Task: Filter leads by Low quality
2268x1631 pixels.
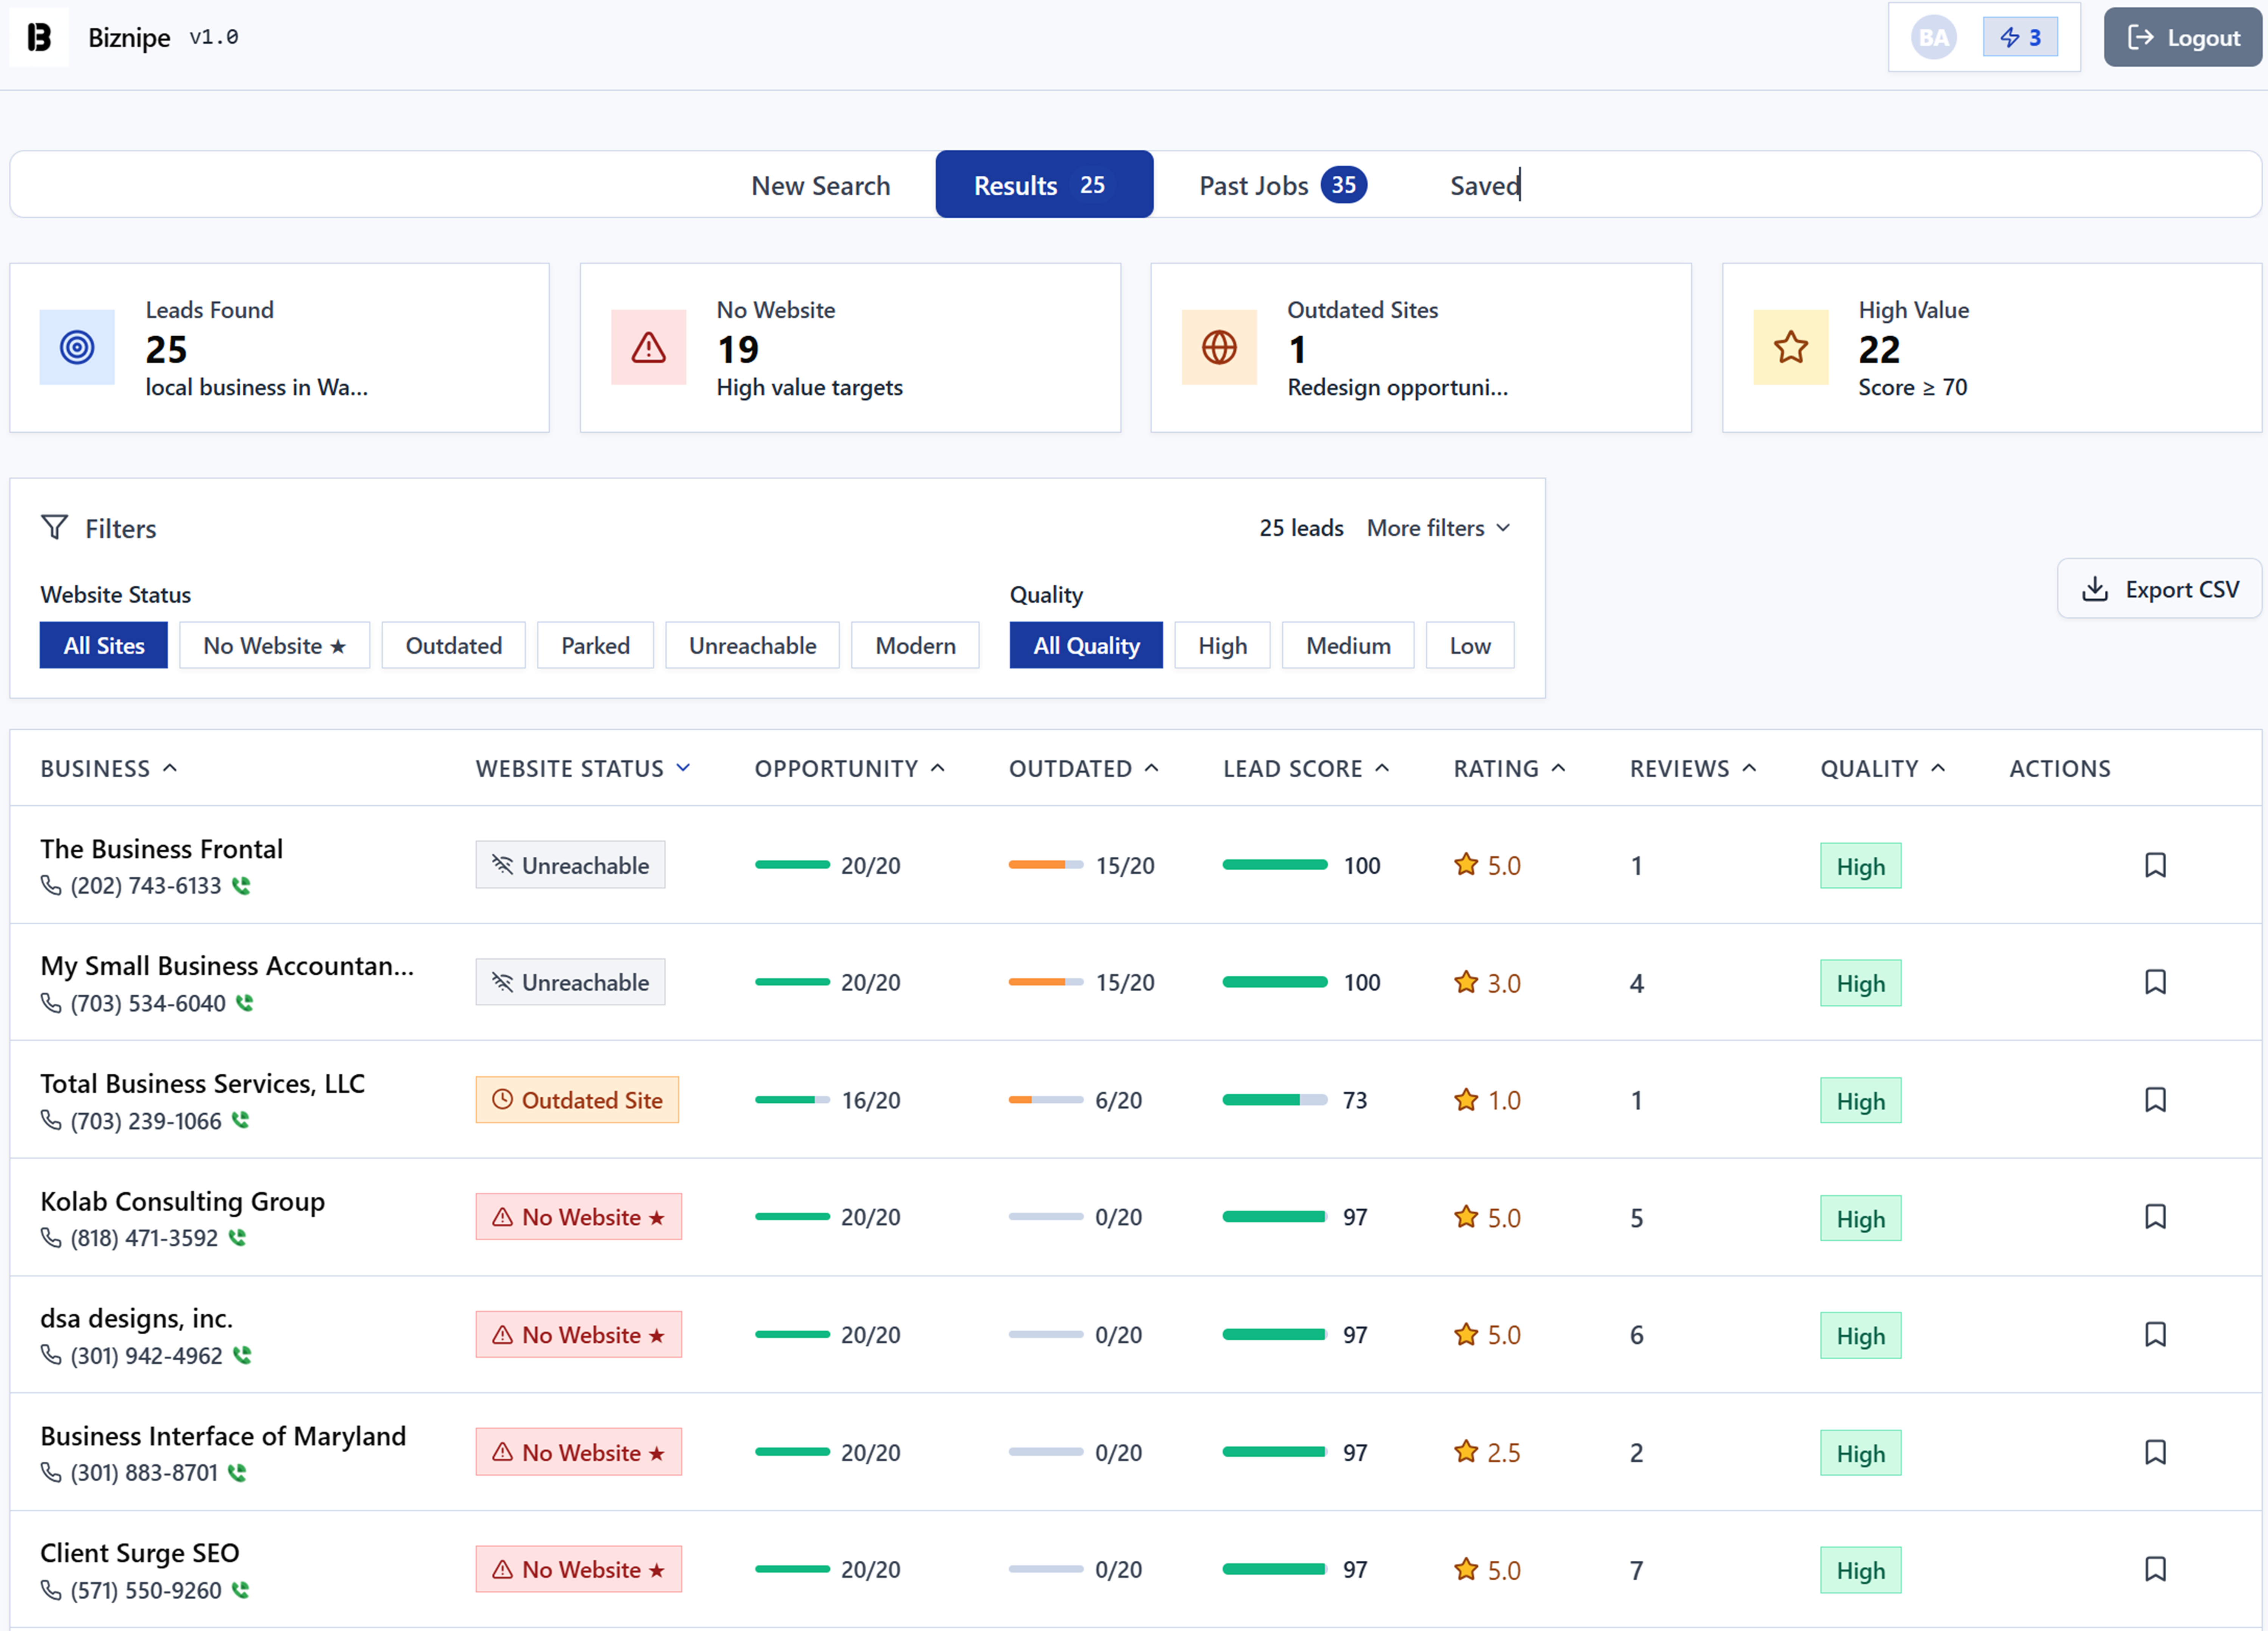Action: [x=1470, y=645]
